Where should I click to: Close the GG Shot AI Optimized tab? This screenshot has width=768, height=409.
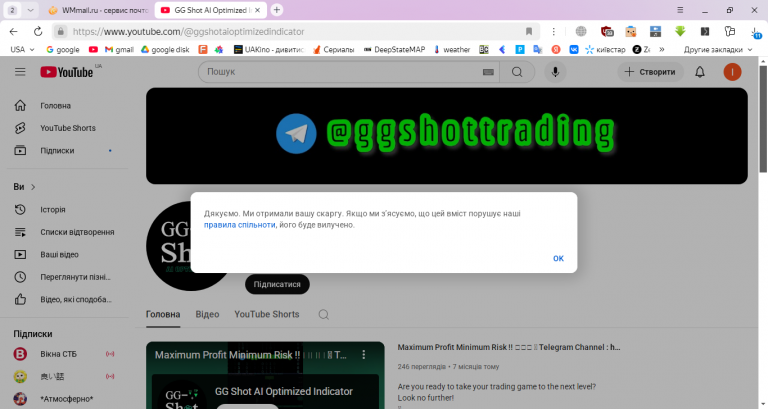[x=257, y=10]
